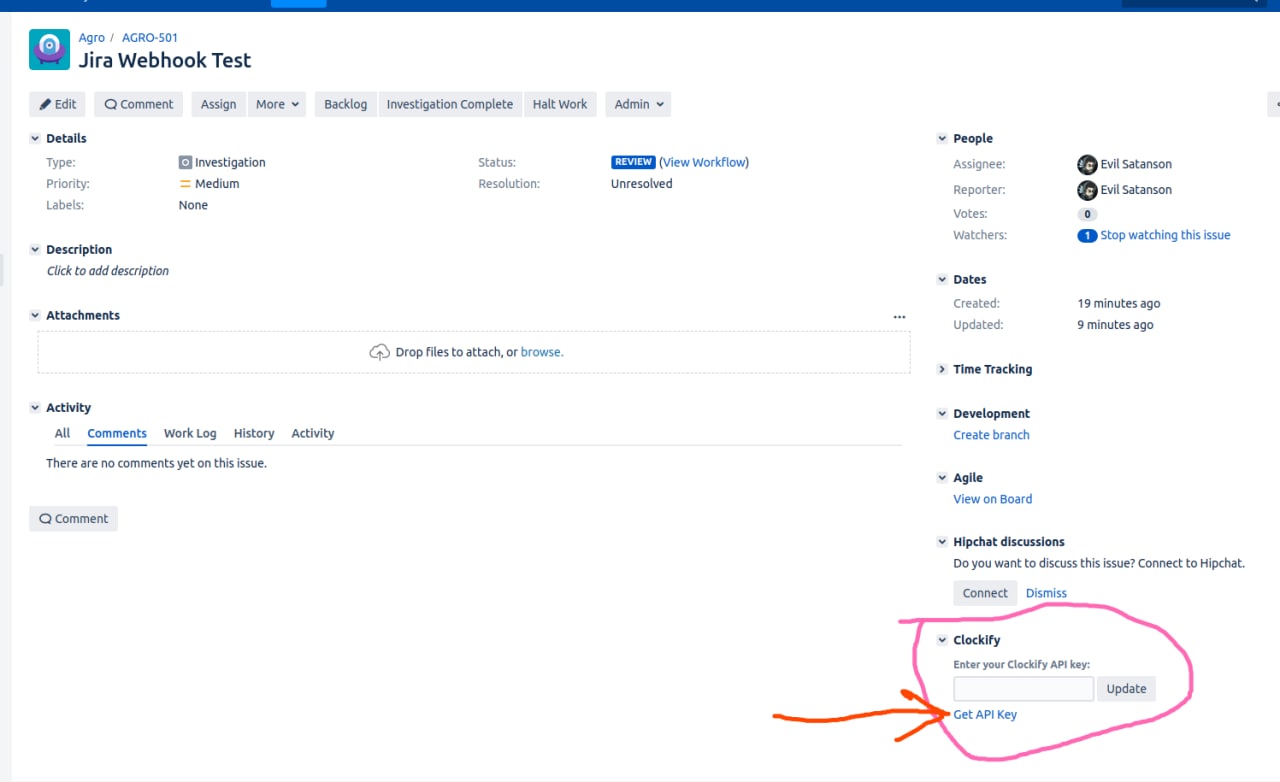Open the Activity stream tab
This screenshot has height=782, width=1280.
313,433
